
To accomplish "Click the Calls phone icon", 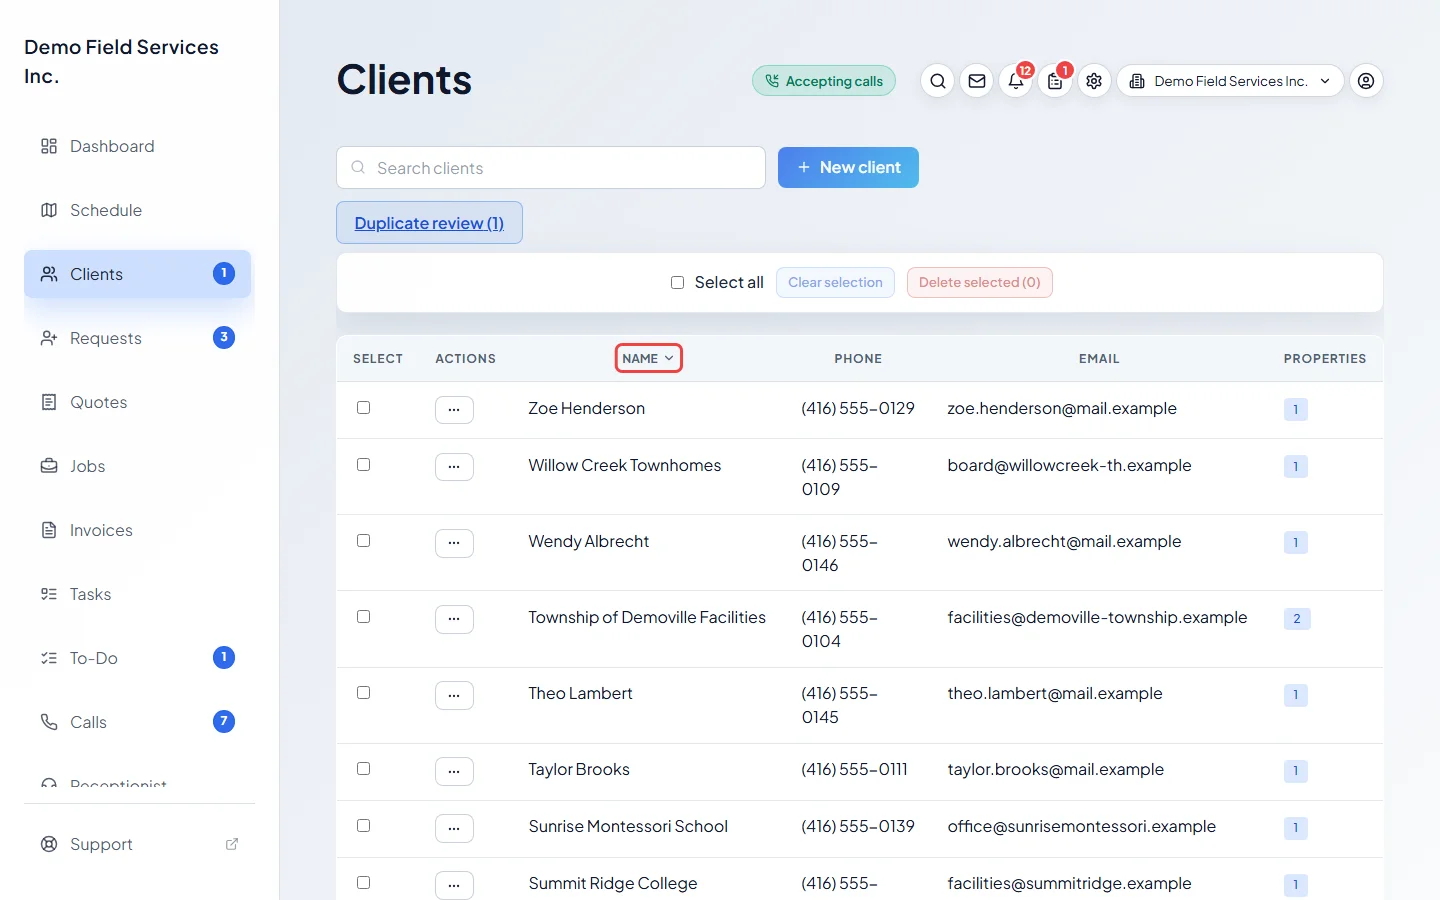I will [x=49, y=722].
